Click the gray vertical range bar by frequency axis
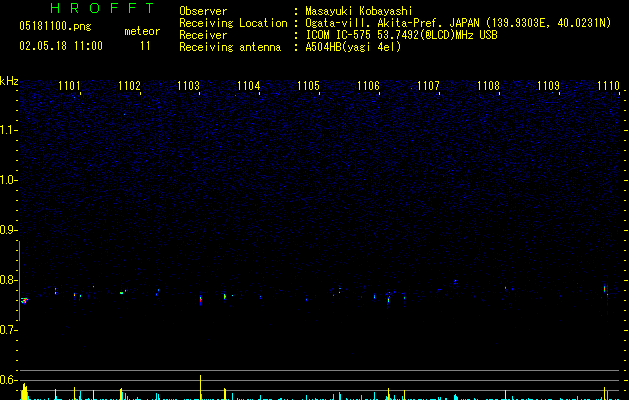This screenshot has width=629, height=400. [x=19, y=281]
